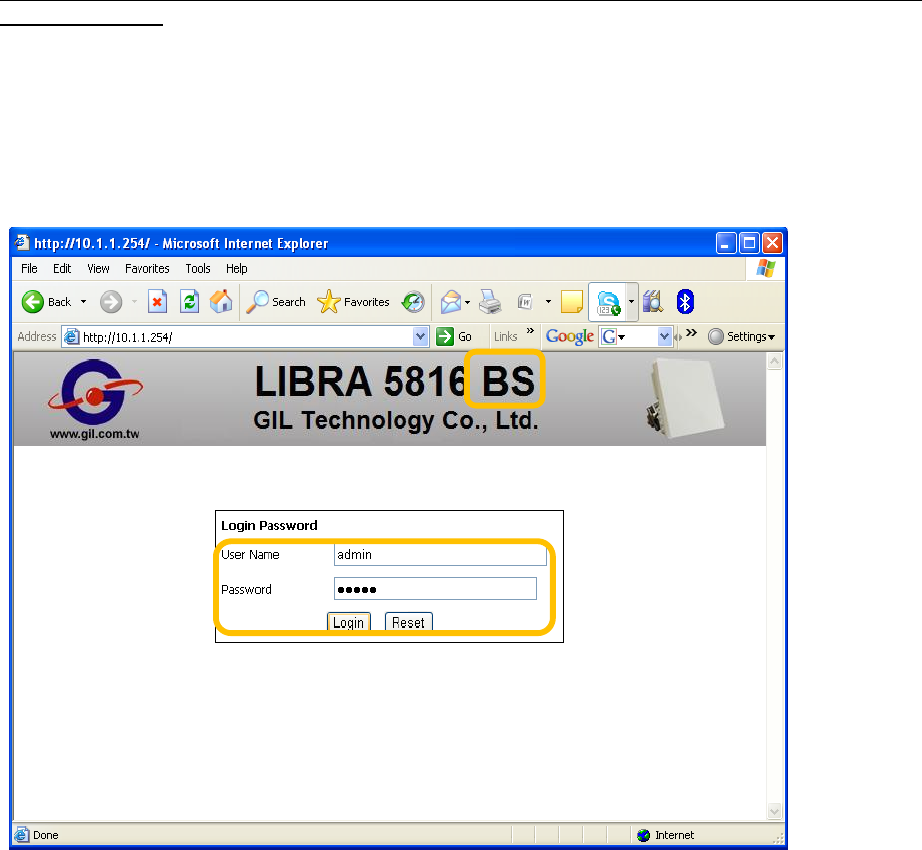922x850 pixels.
Task: Click the www.gil.com.tw text under logo
Action: coord(95,434)
